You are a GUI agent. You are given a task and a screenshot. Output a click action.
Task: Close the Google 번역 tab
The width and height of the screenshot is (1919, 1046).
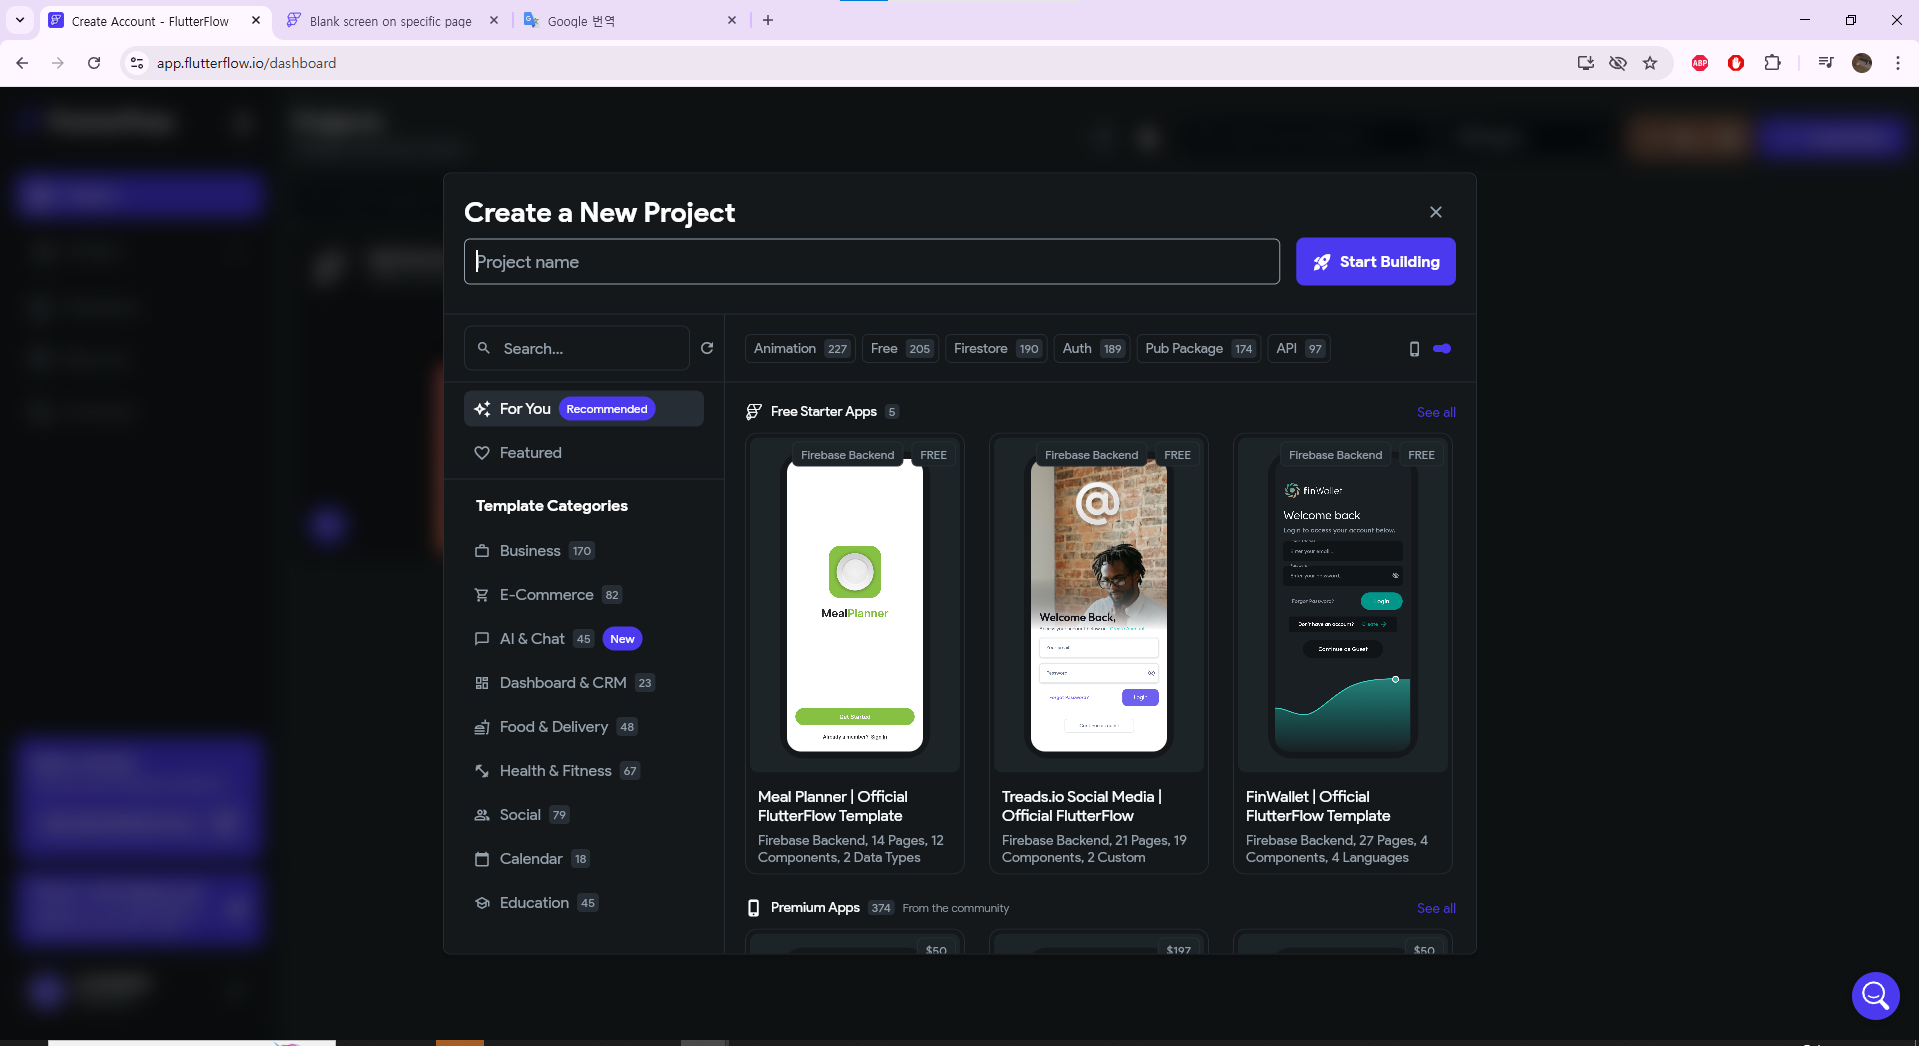coord(732,20)
